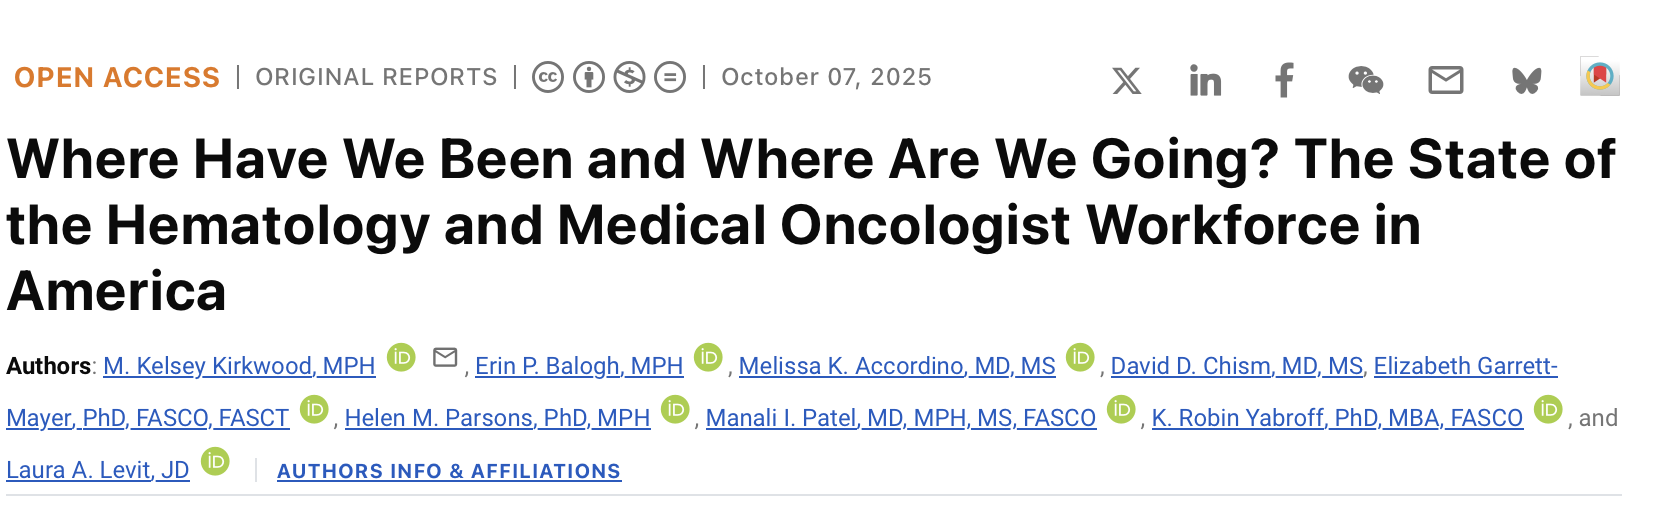Click the email icon beside Kirkwood's name
The width and height of the screenshot is (1654, 508).
(x=445, y=357)
